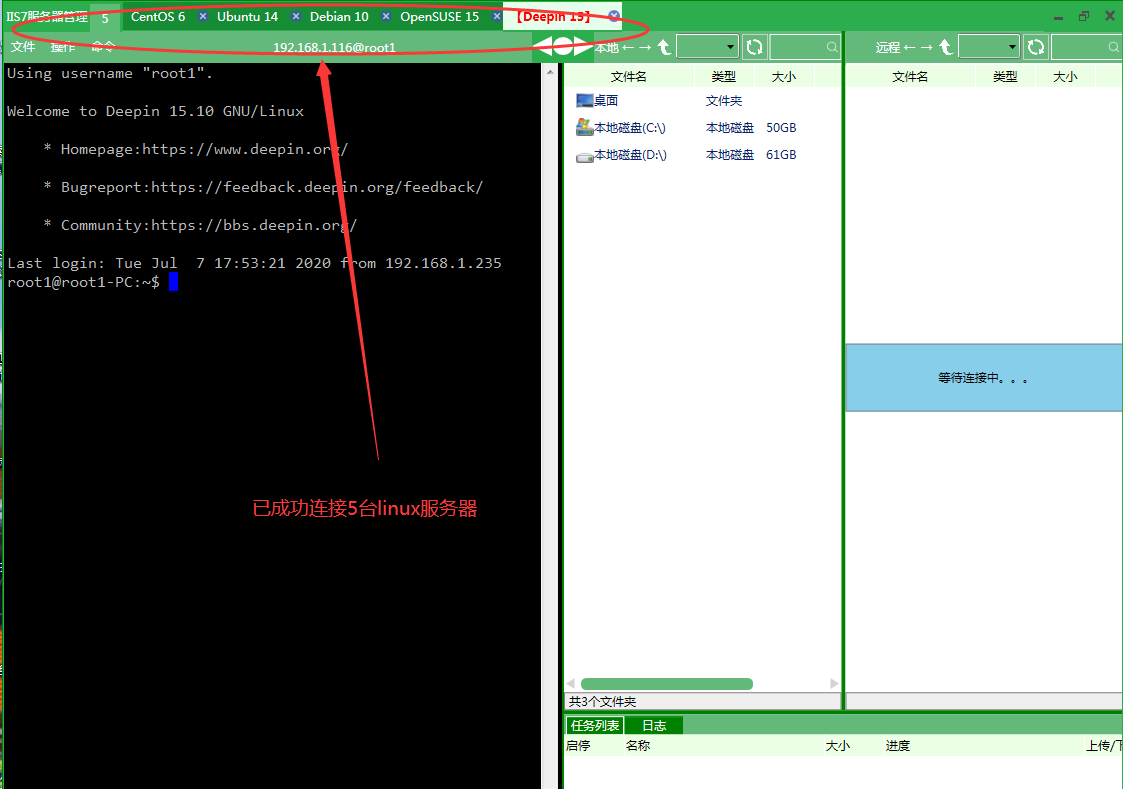Screen dimensions: 1123x789
Task: Close the CentOS 6 tab
Action: click(x=203, y=16)
